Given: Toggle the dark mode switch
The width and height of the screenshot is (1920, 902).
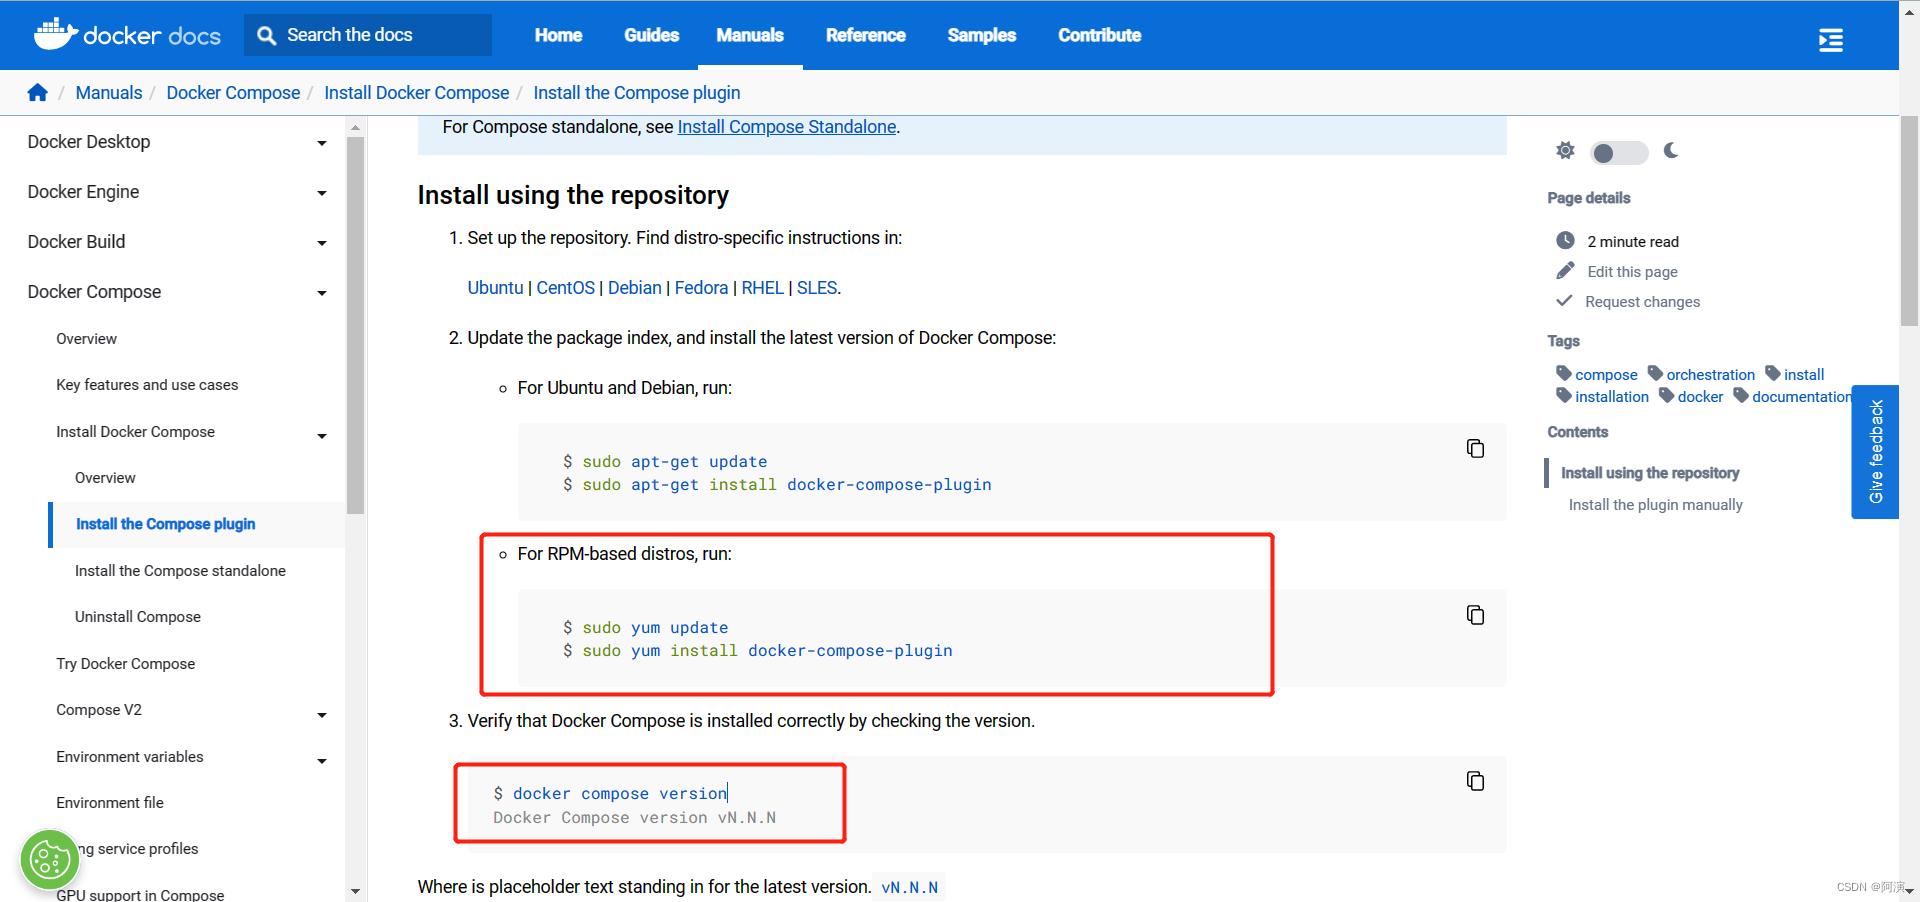Looking at the screenshot, I should pyautogui.click(x=1618, y=153).
